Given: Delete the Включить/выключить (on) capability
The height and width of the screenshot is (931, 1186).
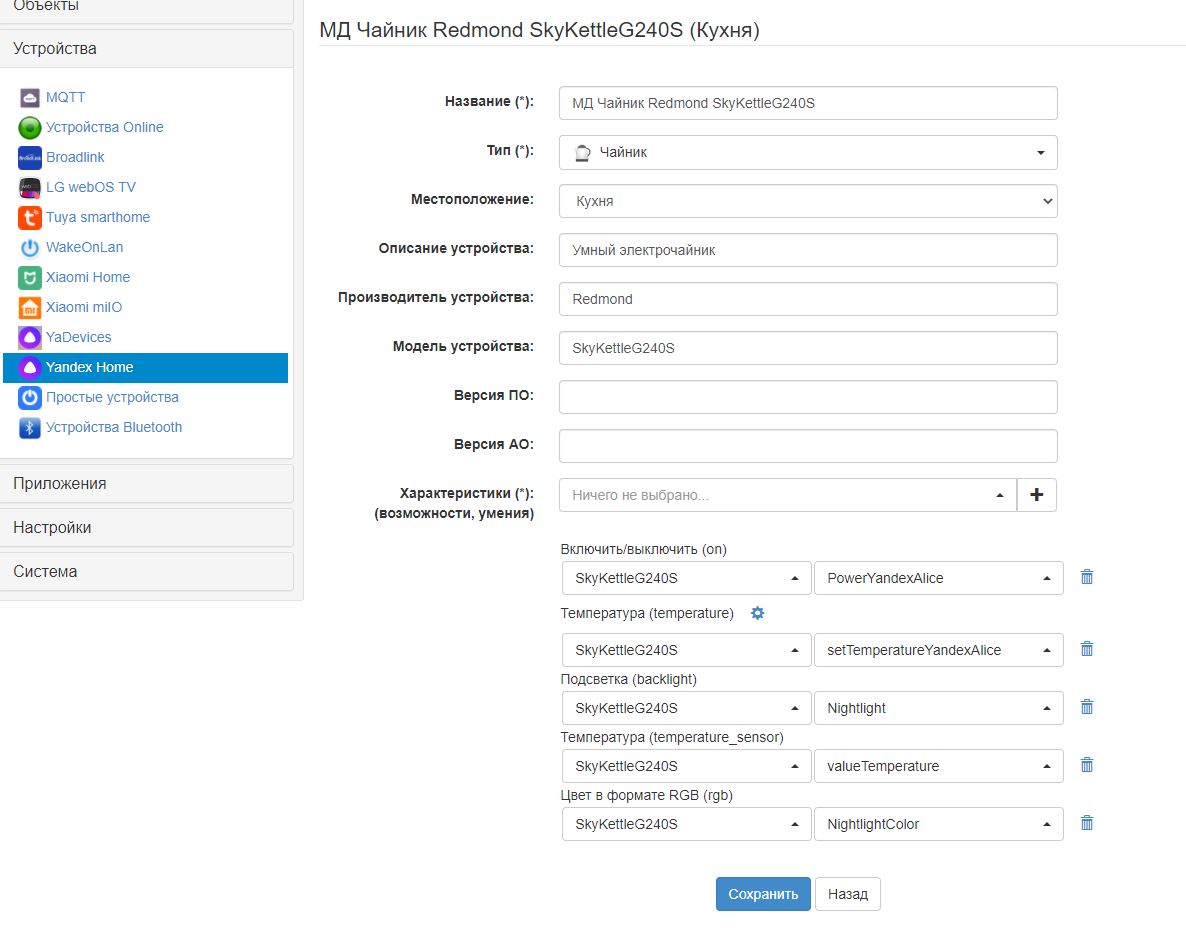Looking at the screenshot, I should pyautogui.click(x=1087, y=577).
